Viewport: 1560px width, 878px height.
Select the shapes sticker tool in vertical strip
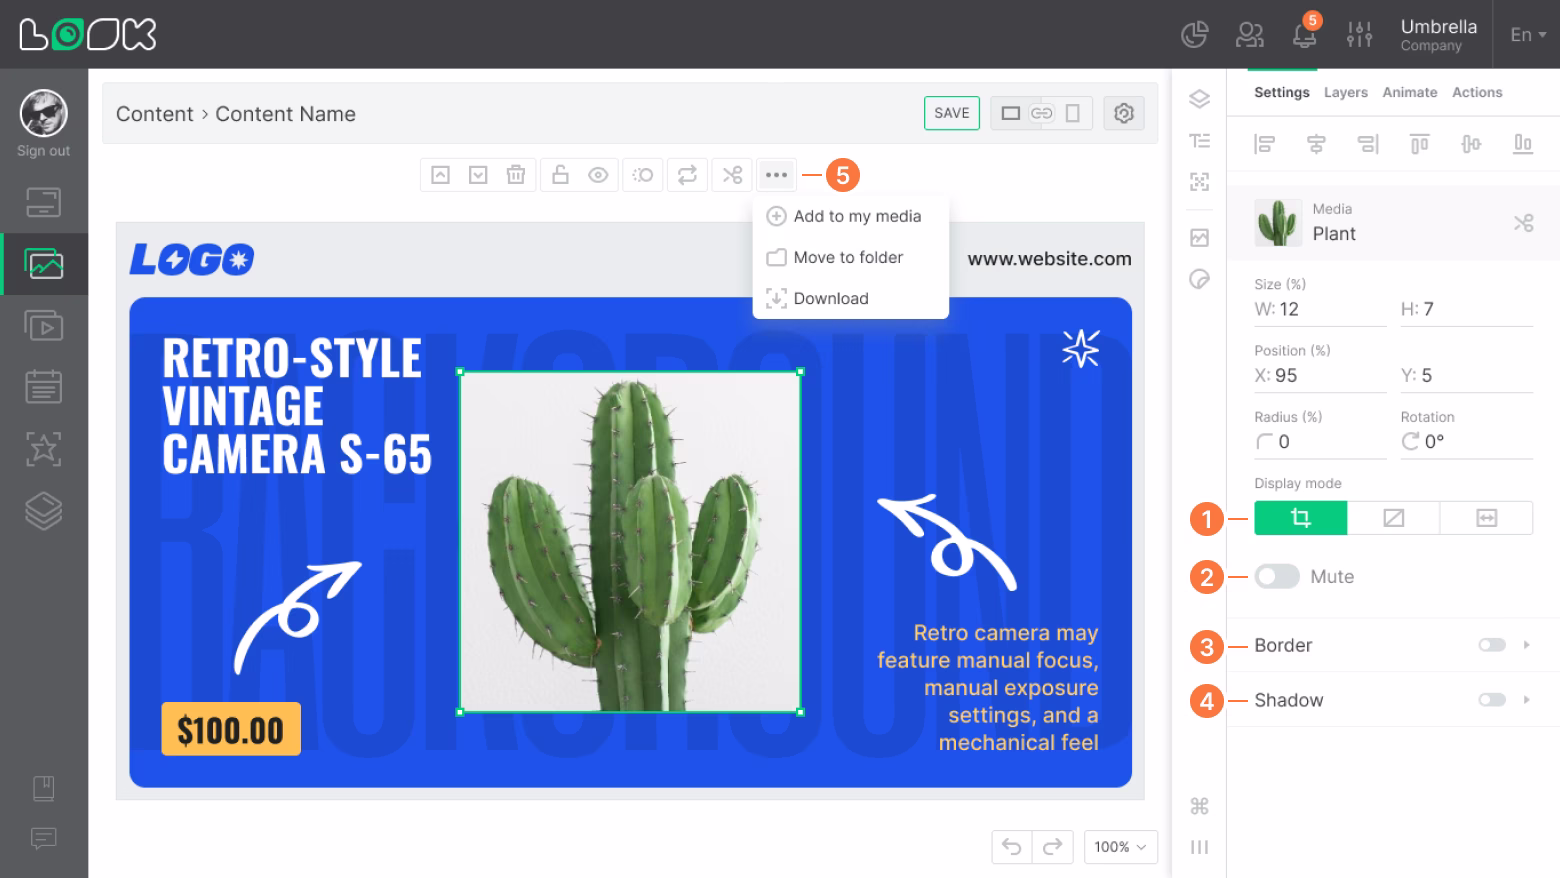1199,279
